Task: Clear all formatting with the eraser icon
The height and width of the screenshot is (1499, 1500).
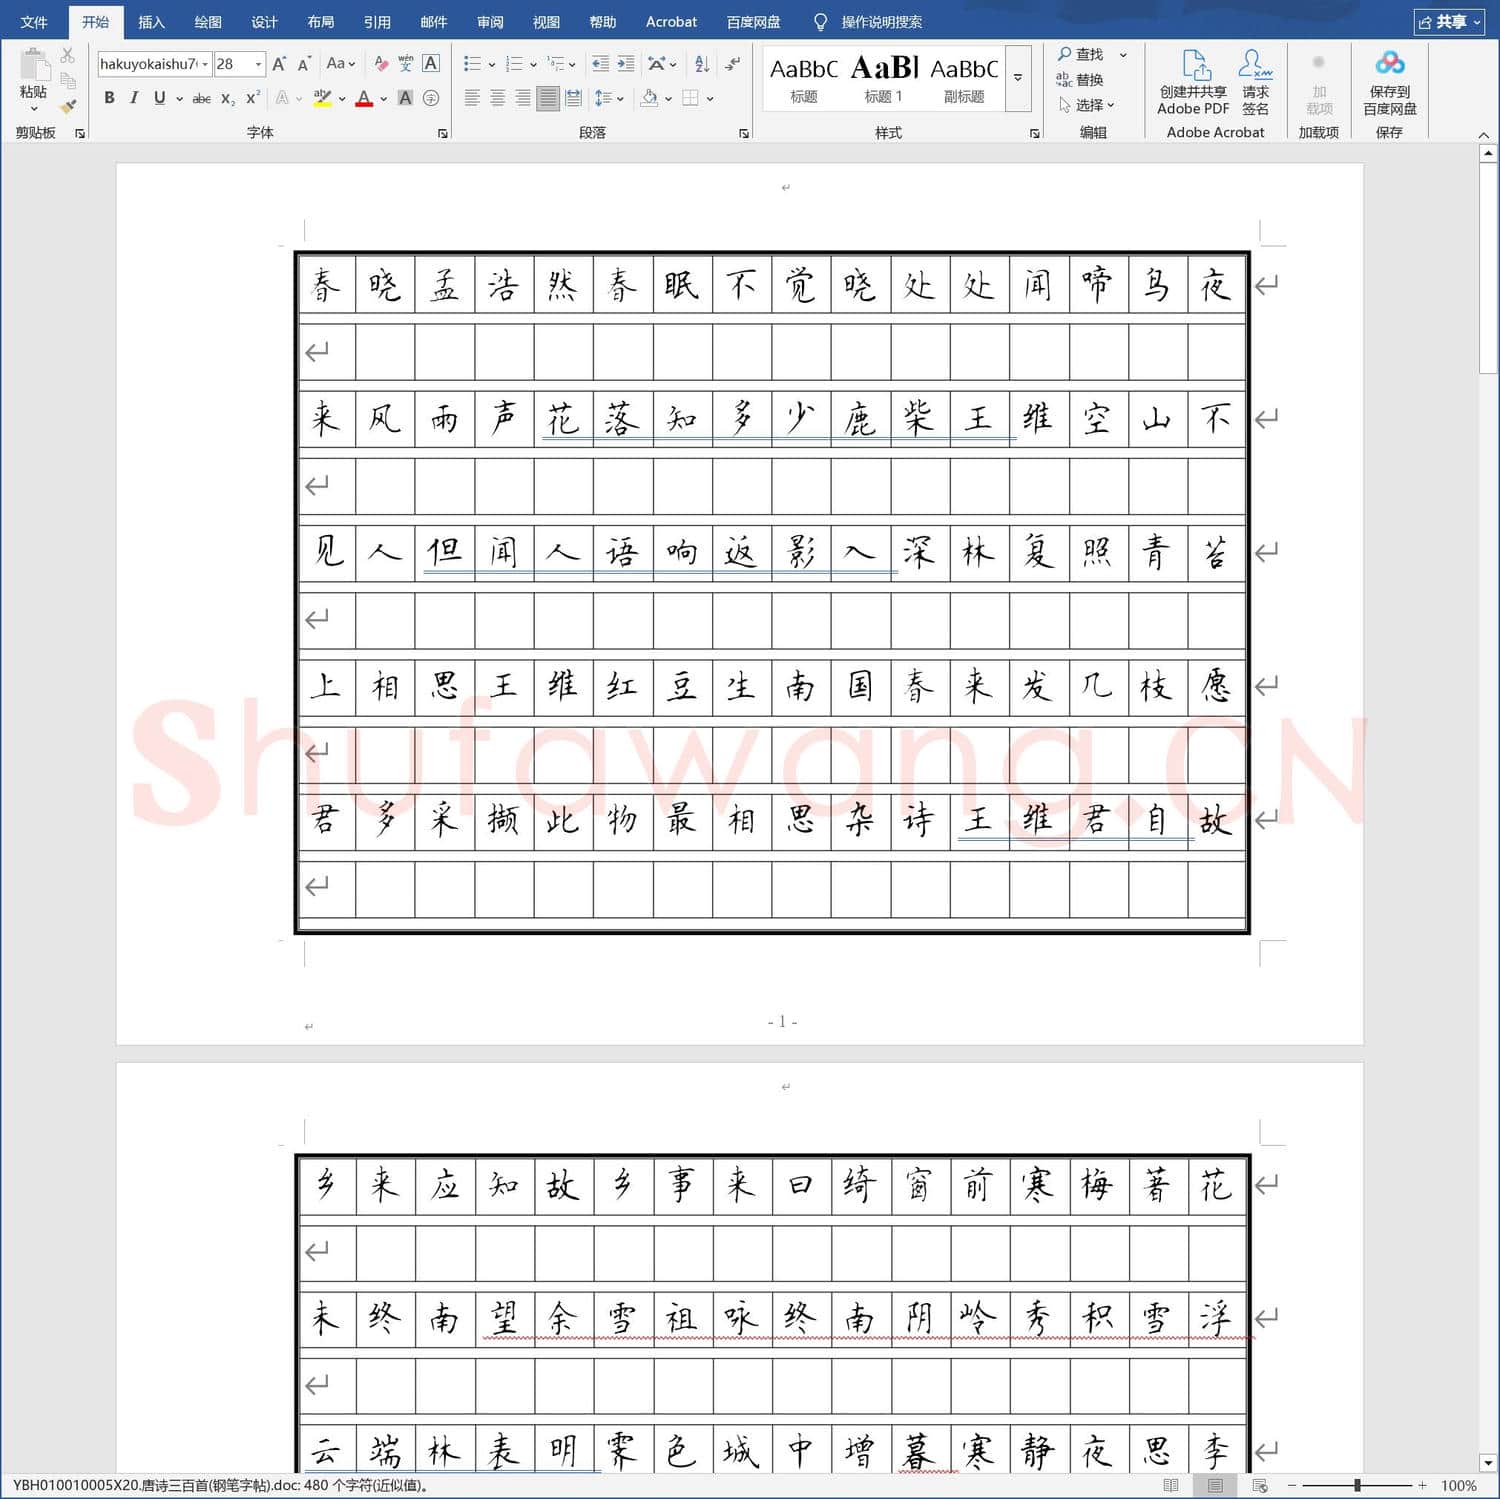Action: click(x=381, y=64)
